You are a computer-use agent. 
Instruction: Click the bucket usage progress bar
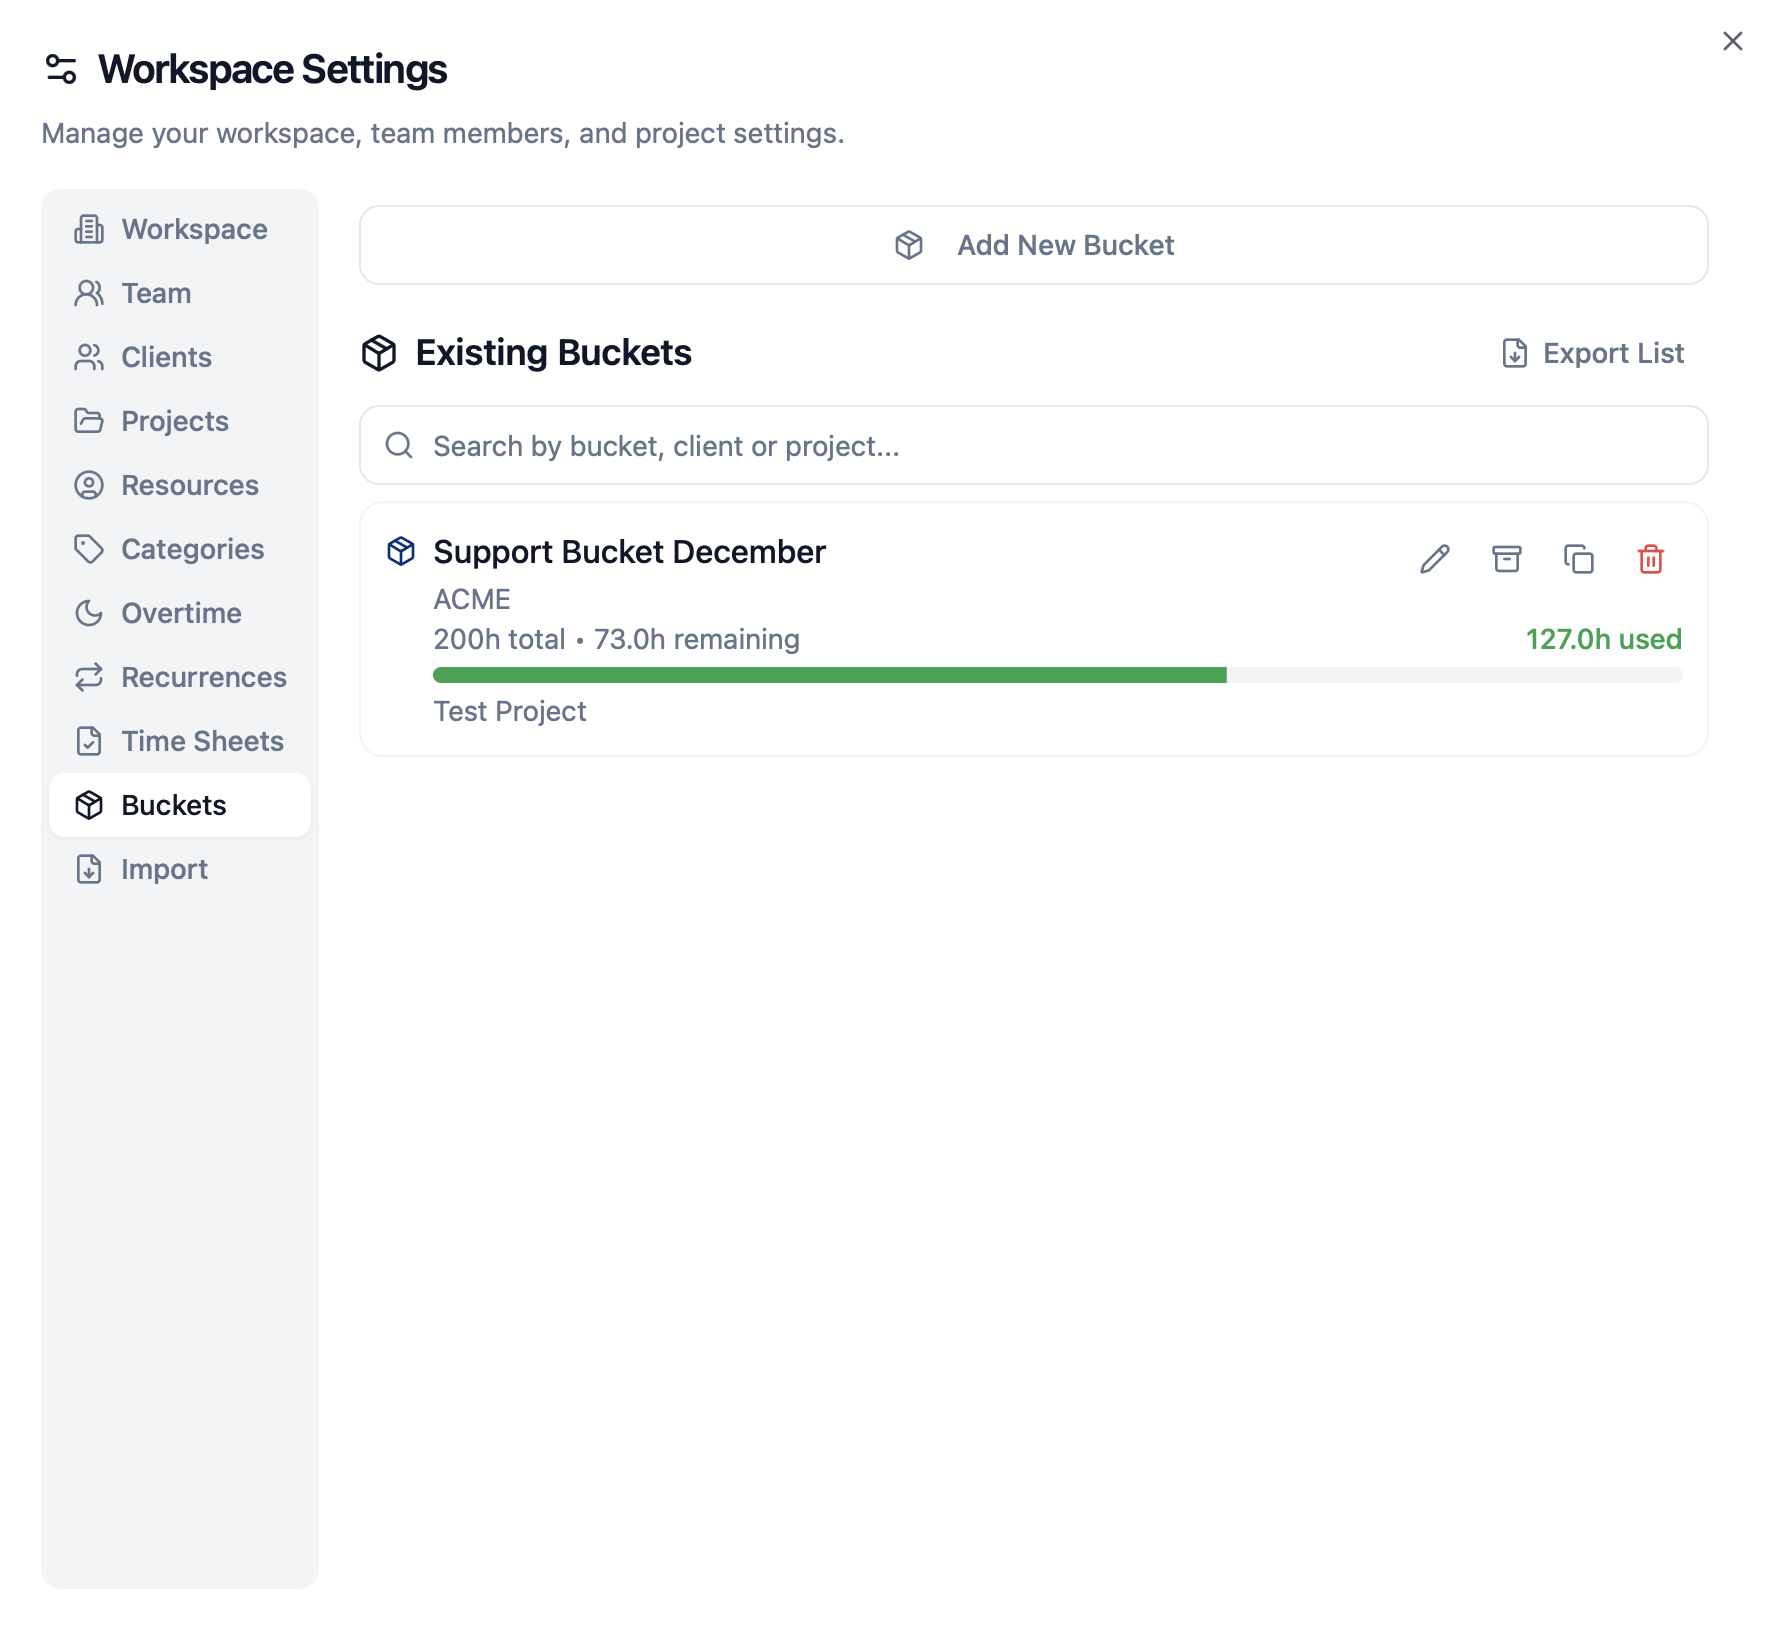tap(1057, 675)
